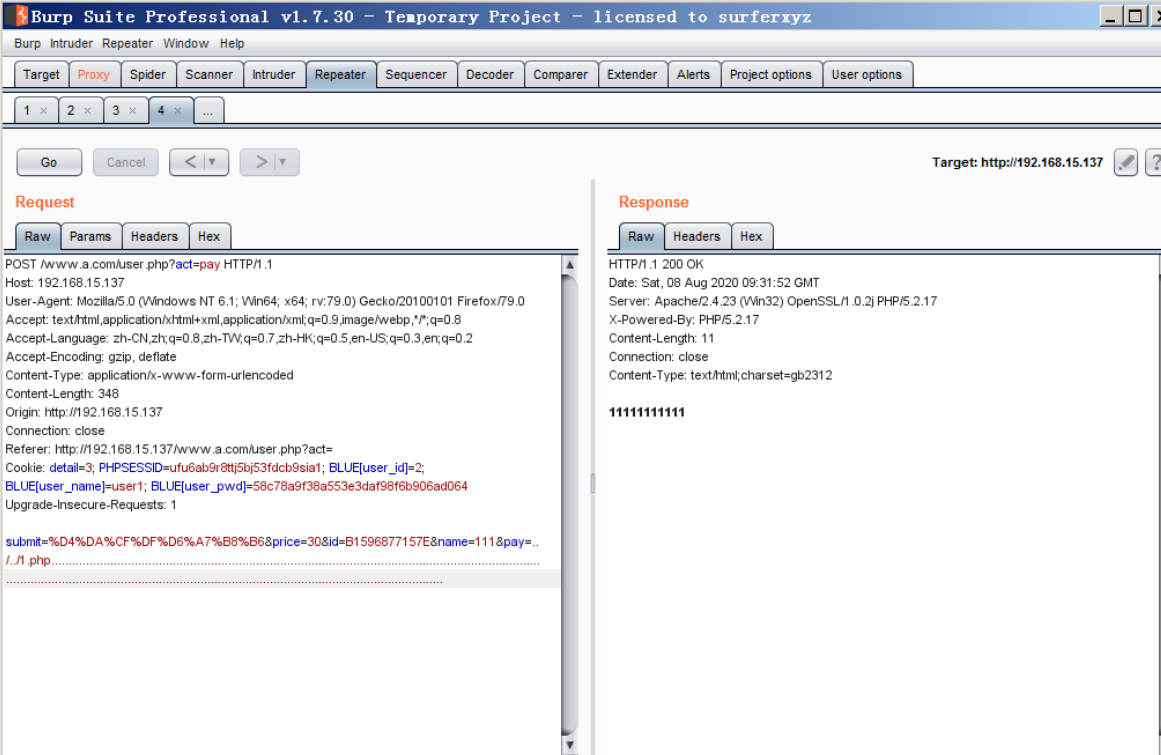Close Repeater tab 1
The width and height of the screenshot is (1161, 755).
click(x=44, y=111)
